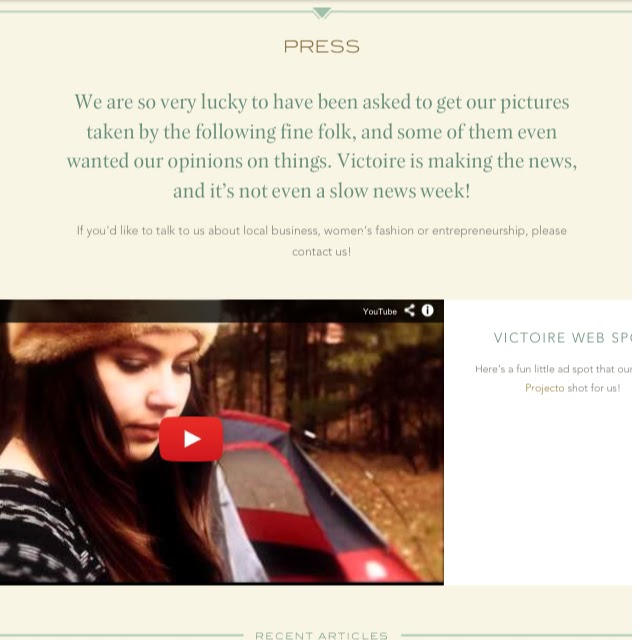Click "and it's not even a slow news week!"

pyautogui.click(x=322, y=191)
